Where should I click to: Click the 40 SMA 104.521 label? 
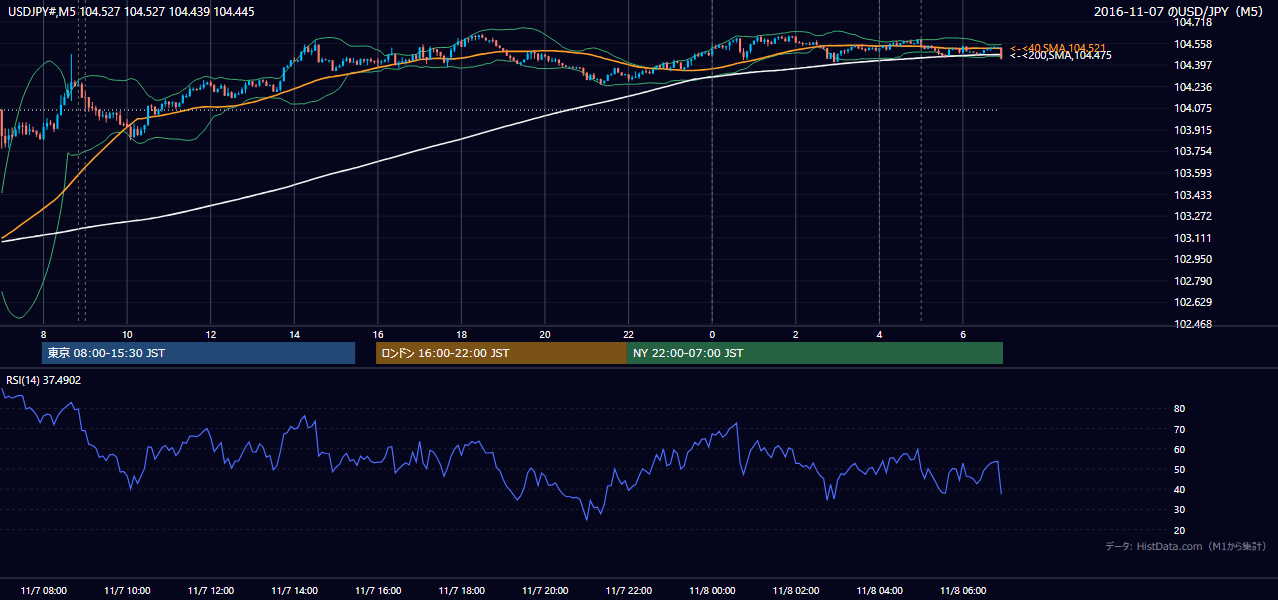click(x=1059, y=48)
